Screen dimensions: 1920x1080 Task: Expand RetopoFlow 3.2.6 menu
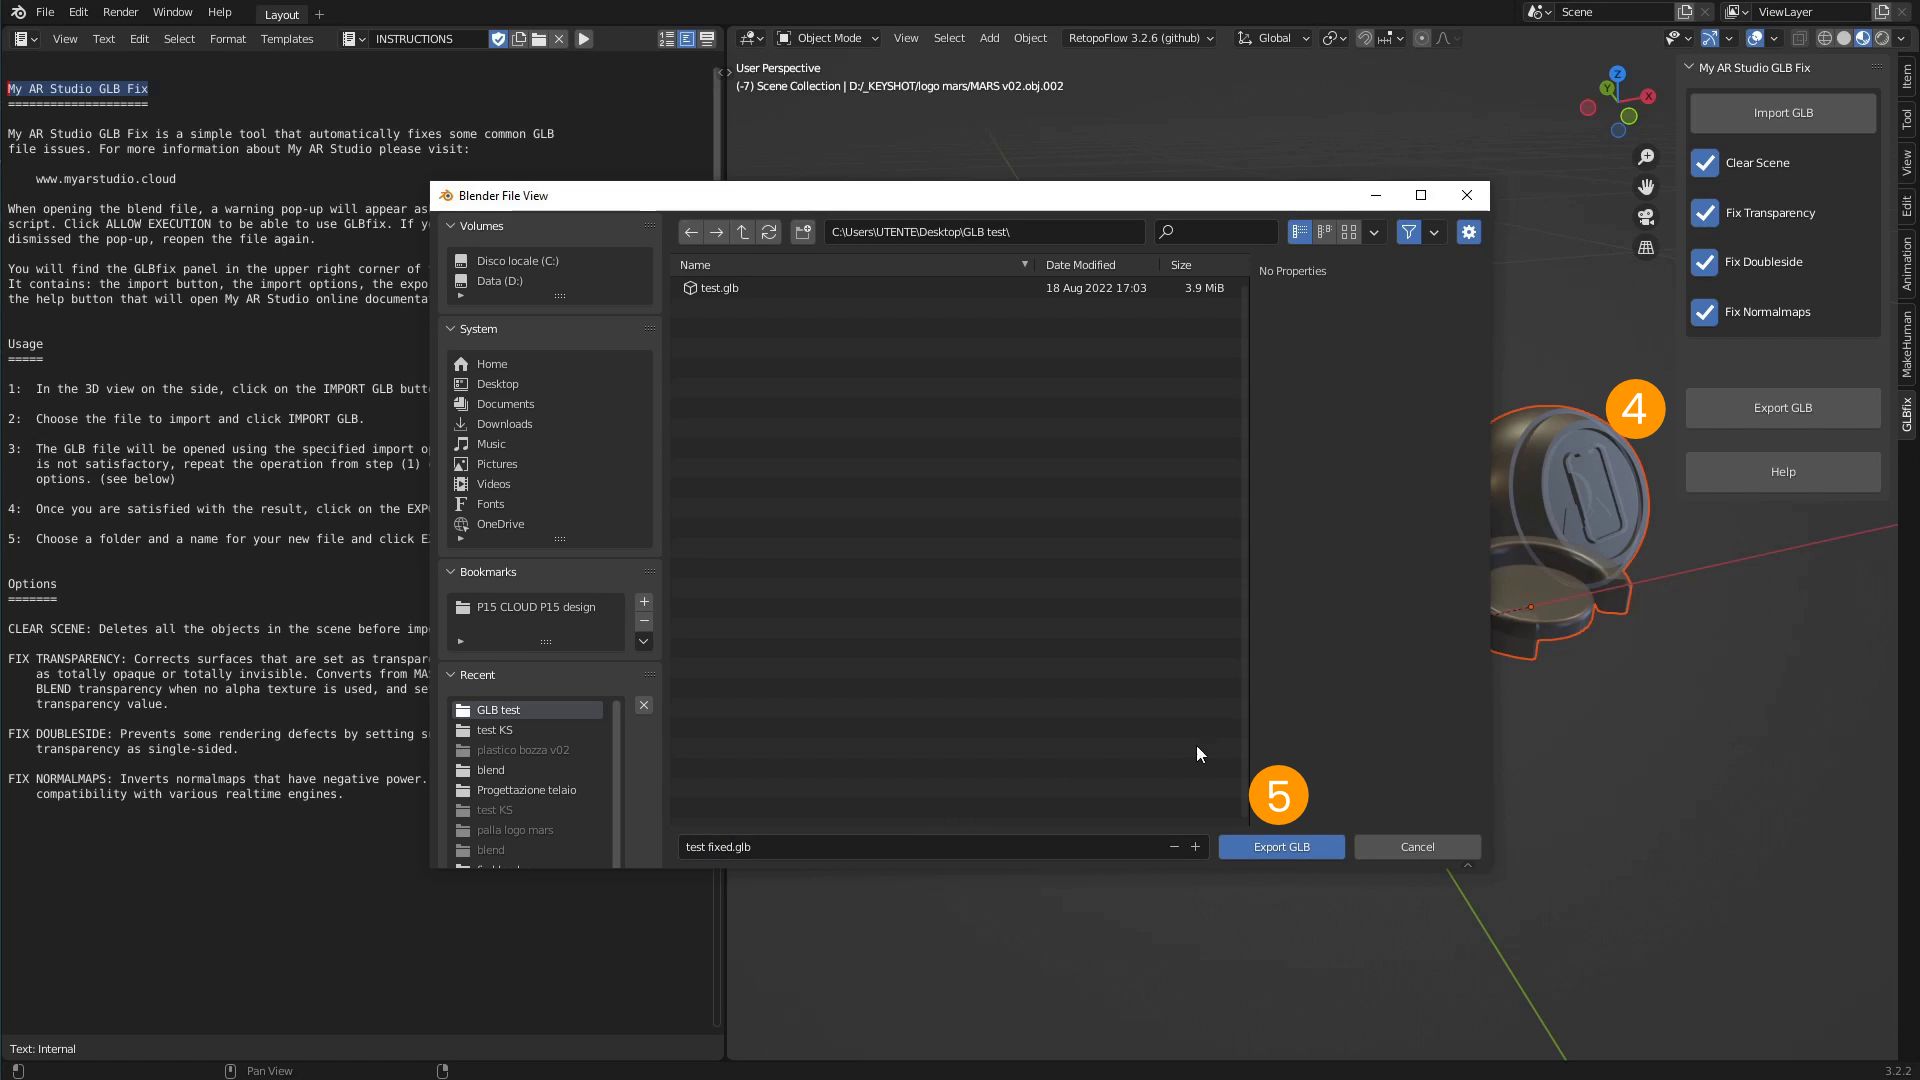(1140, 38)
